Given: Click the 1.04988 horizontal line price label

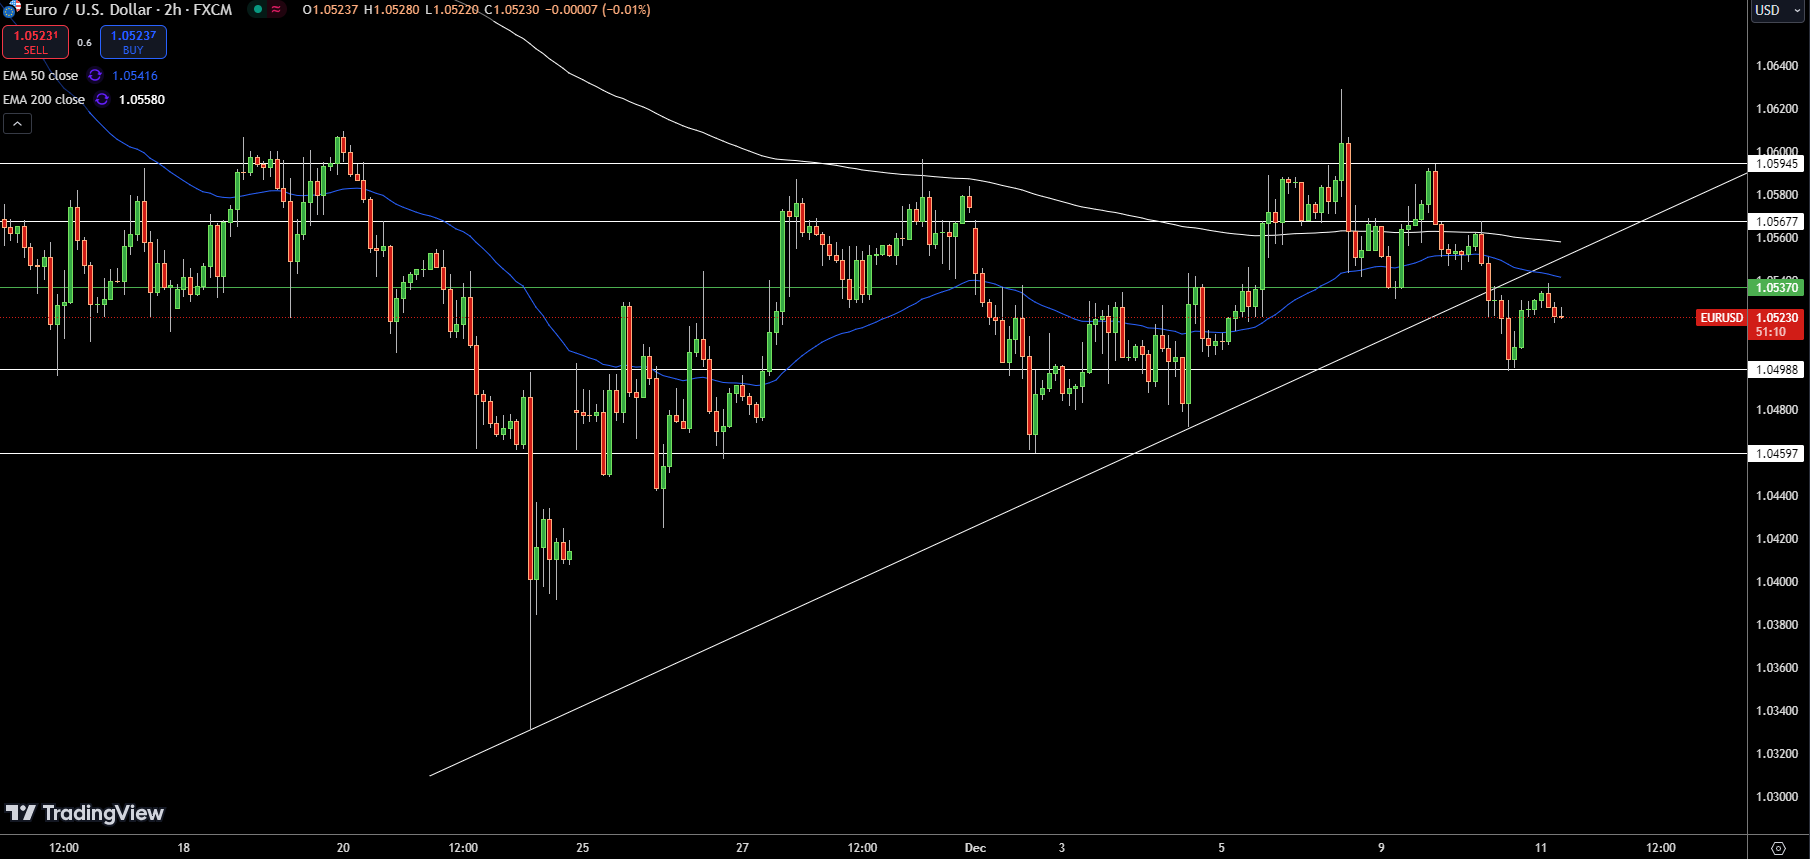Looking at the screenshot, I should 1777,370.
